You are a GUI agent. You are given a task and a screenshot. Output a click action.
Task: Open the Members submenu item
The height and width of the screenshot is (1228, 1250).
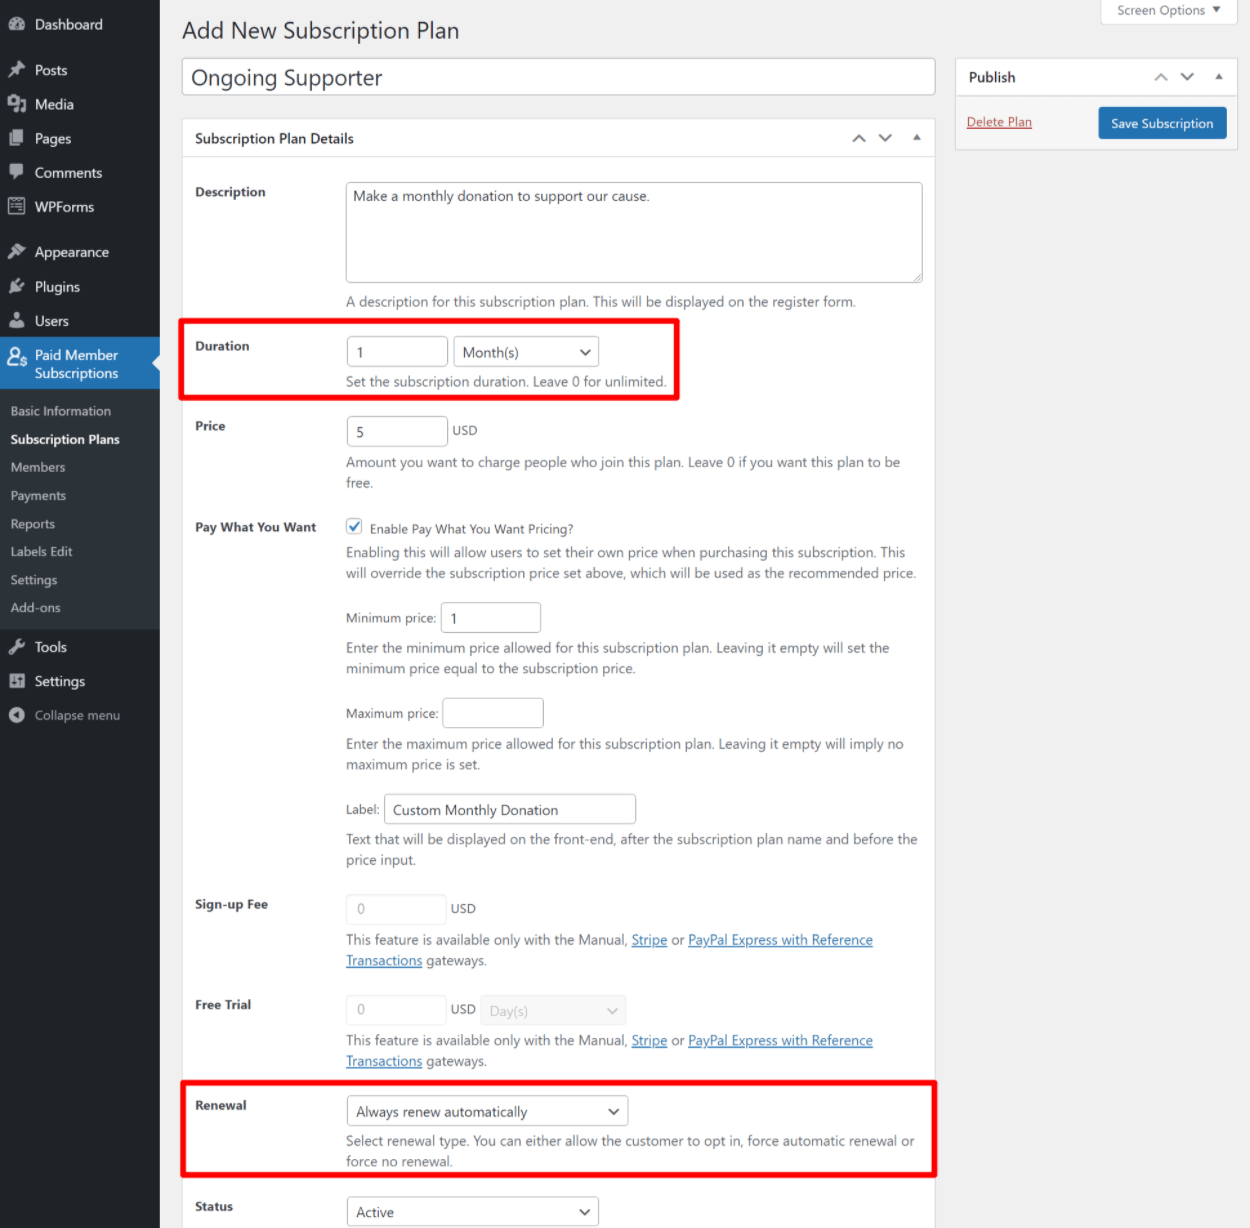coord(38,467)
